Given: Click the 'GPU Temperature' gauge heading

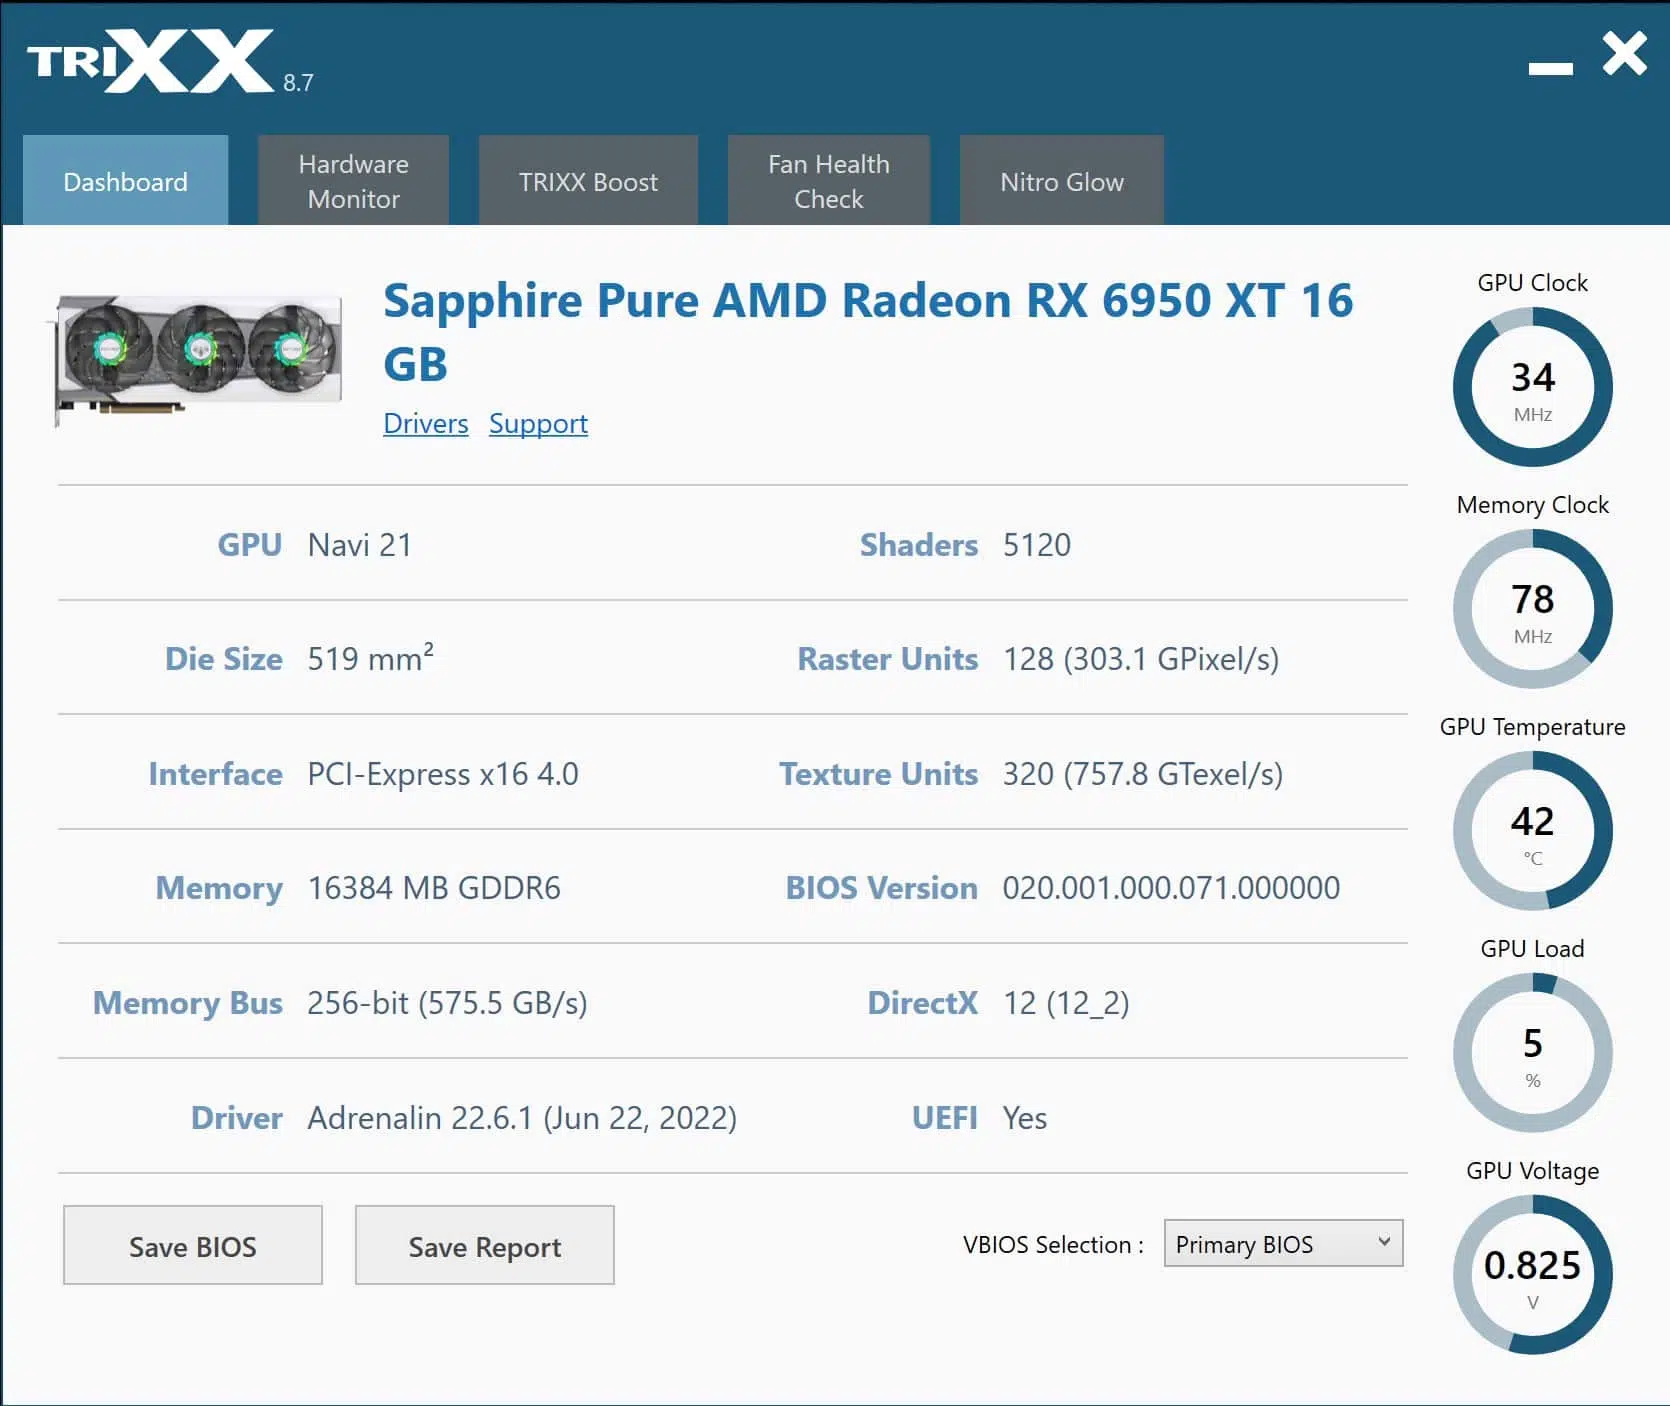Looking at the screenshot, I should (x=1532, y=727).
